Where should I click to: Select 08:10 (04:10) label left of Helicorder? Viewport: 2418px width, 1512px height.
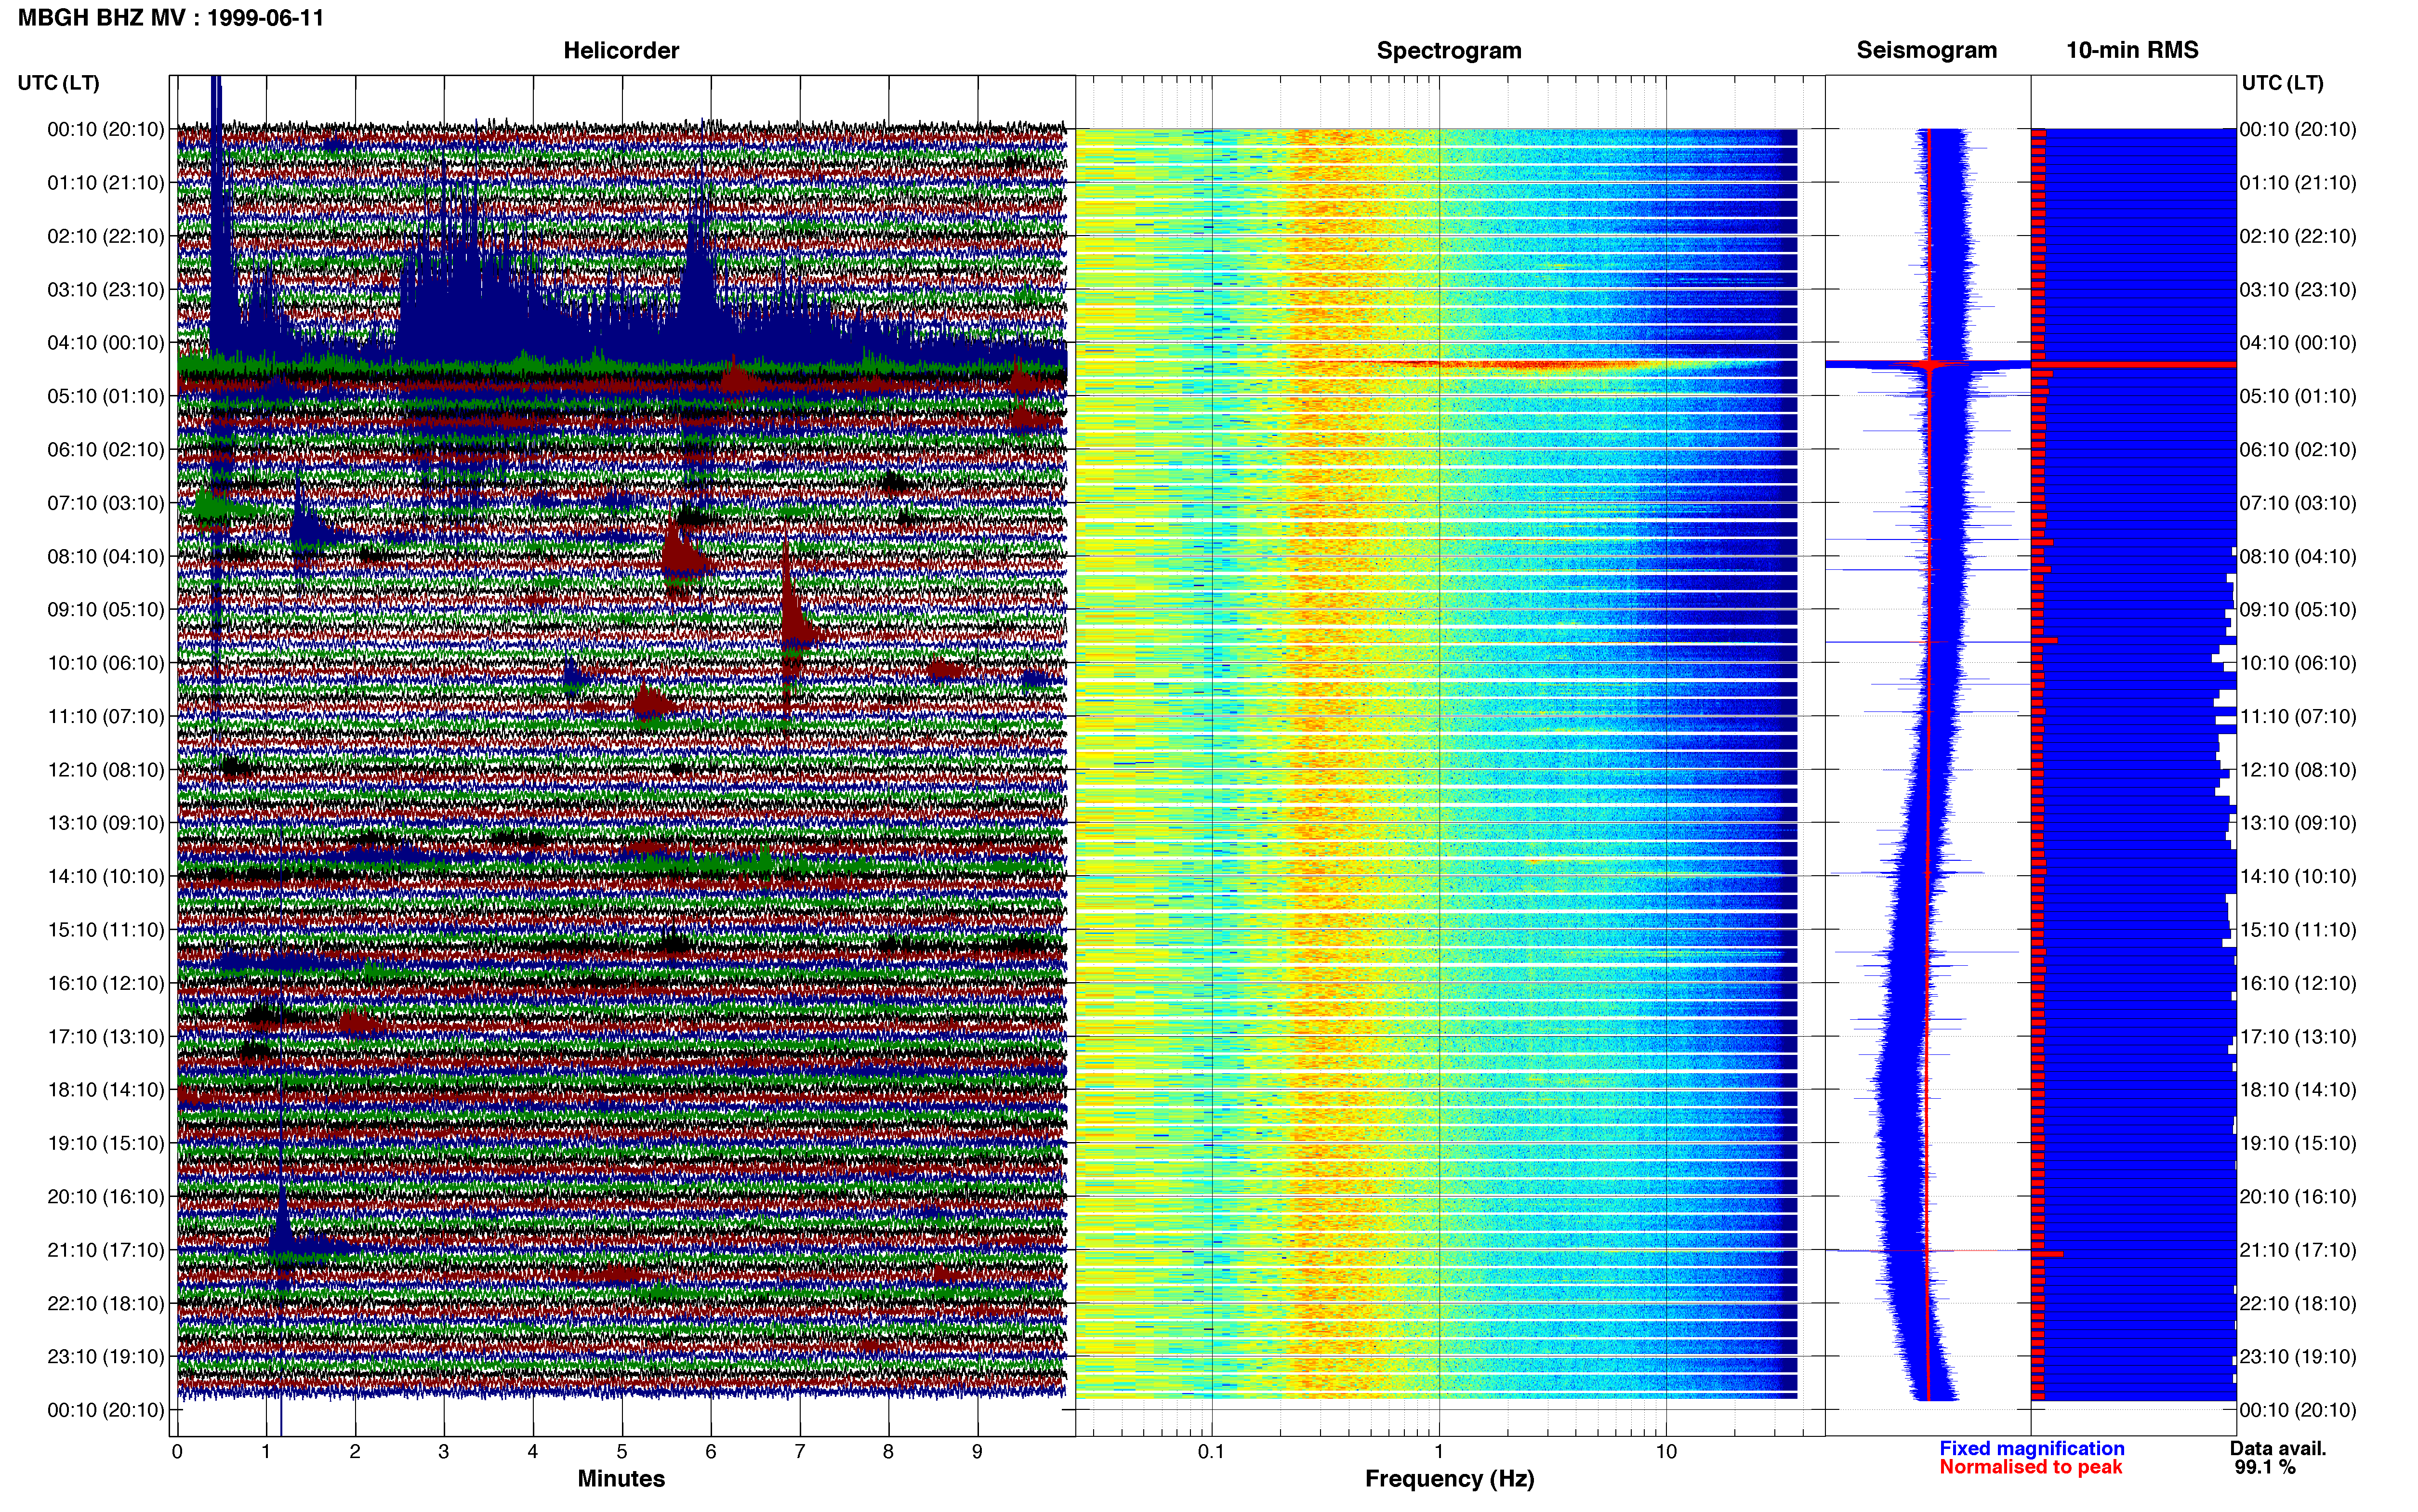(x=106, y=556)
